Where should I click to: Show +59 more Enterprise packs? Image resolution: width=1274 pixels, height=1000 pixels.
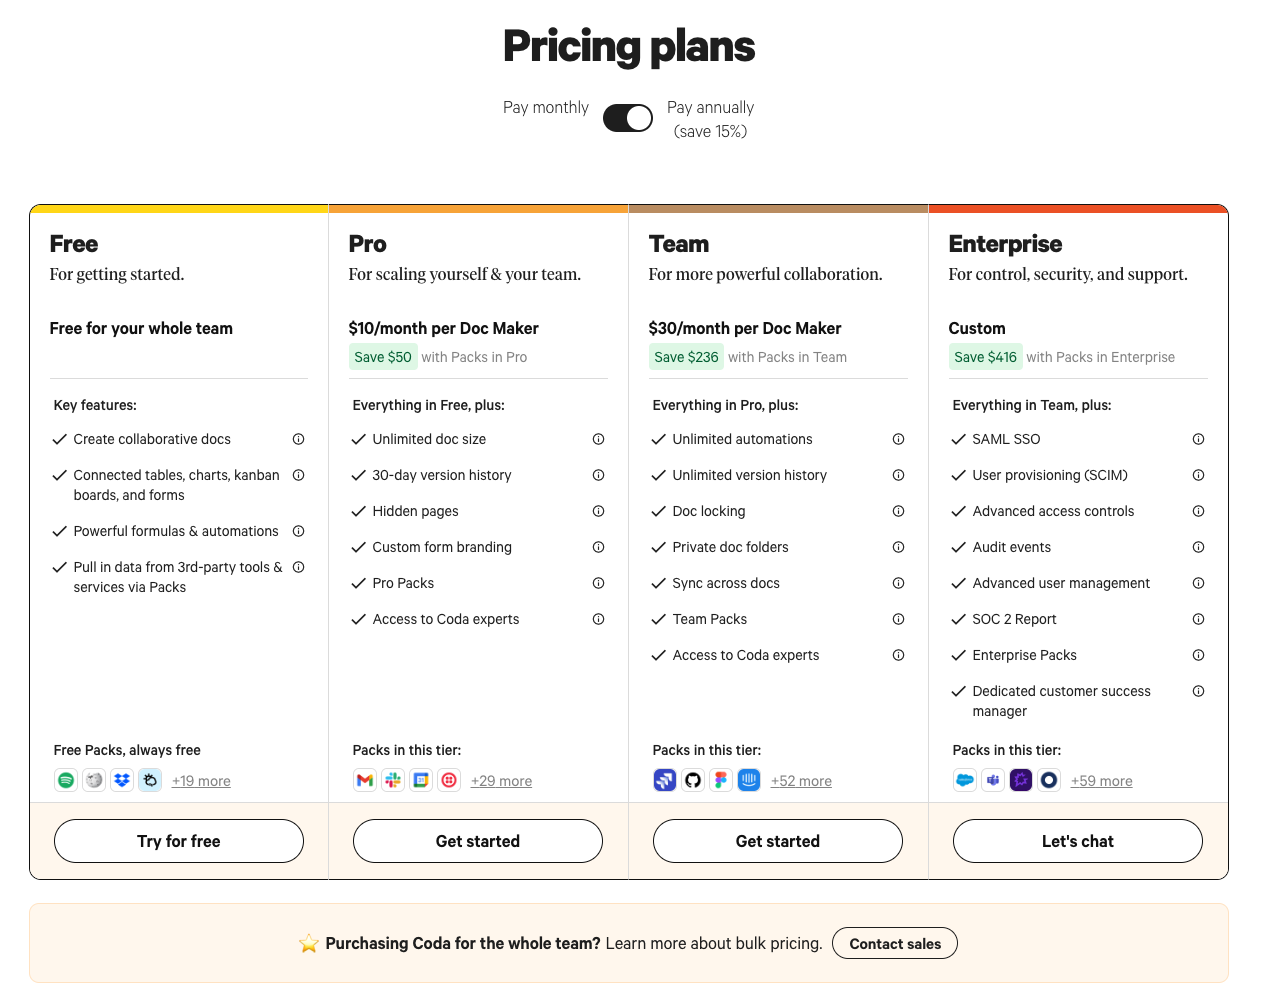click(1101, 781)
